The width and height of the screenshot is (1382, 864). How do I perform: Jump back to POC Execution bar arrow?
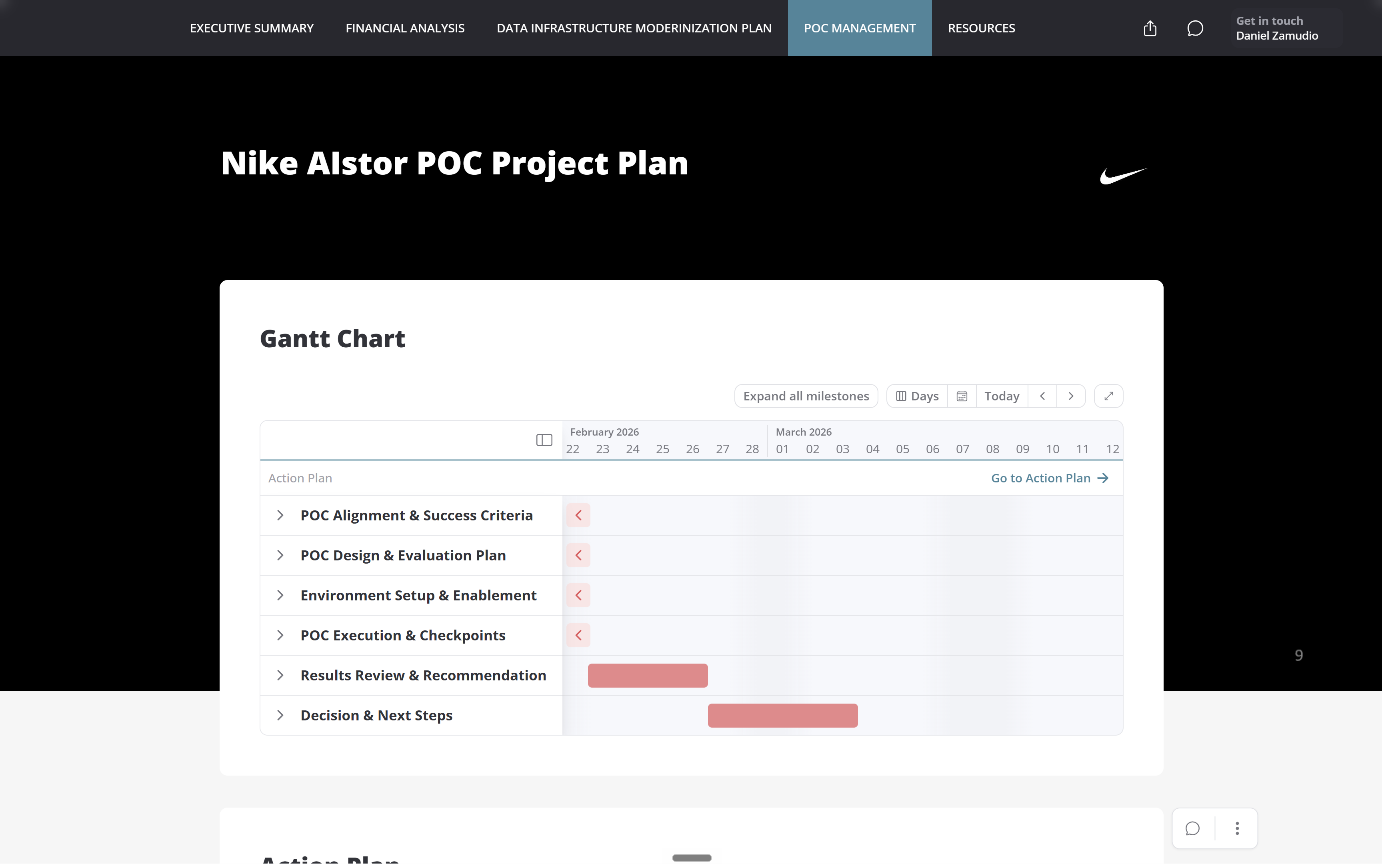[x=578, y=635]
